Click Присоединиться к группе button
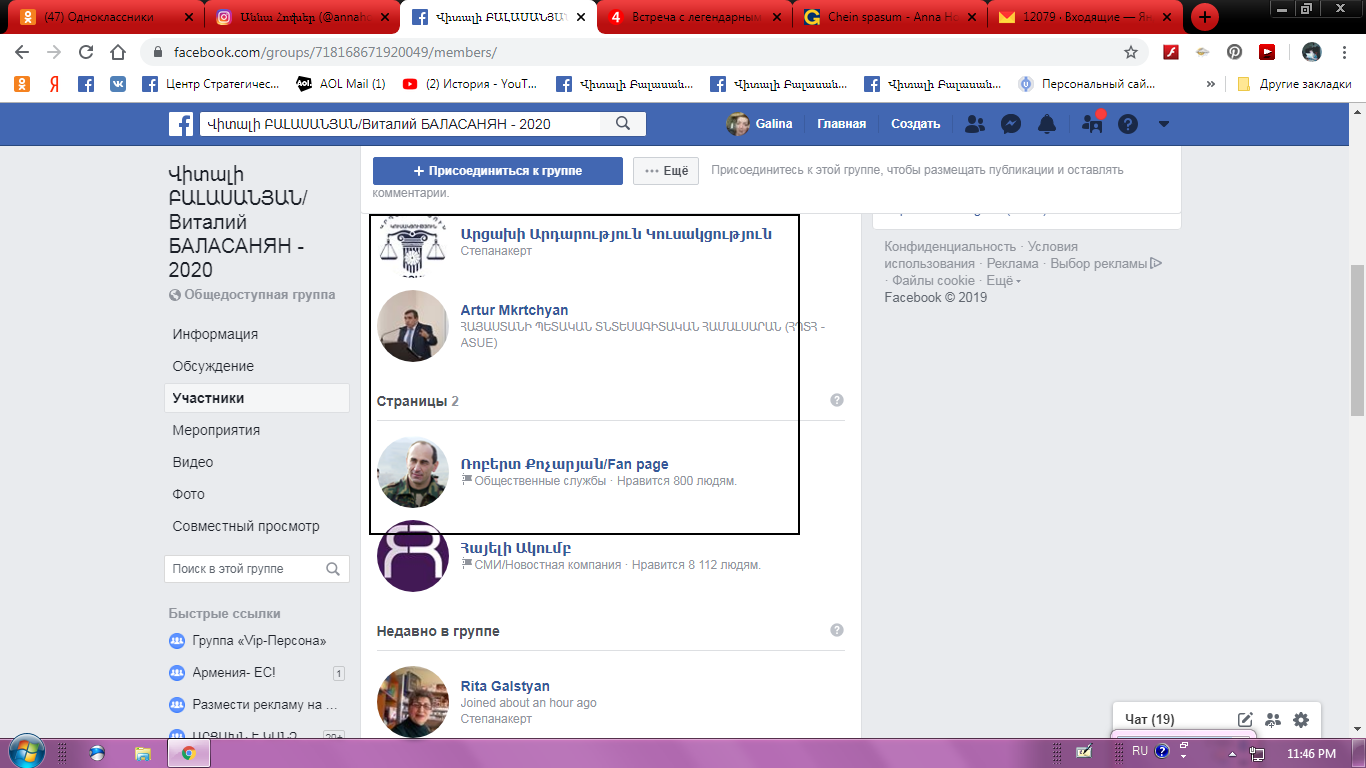The width and height of the screenshot is (1366, 768). (497, 171)
